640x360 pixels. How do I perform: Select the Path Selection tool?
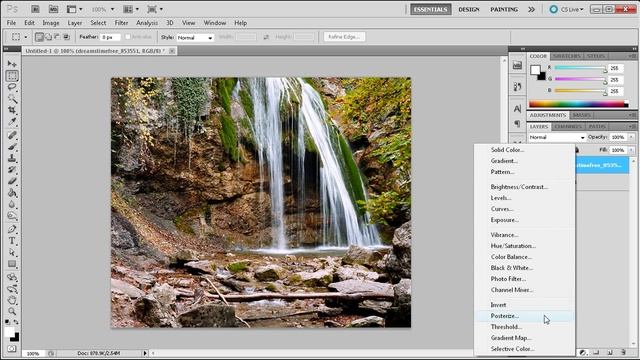(x=12, y=252)
